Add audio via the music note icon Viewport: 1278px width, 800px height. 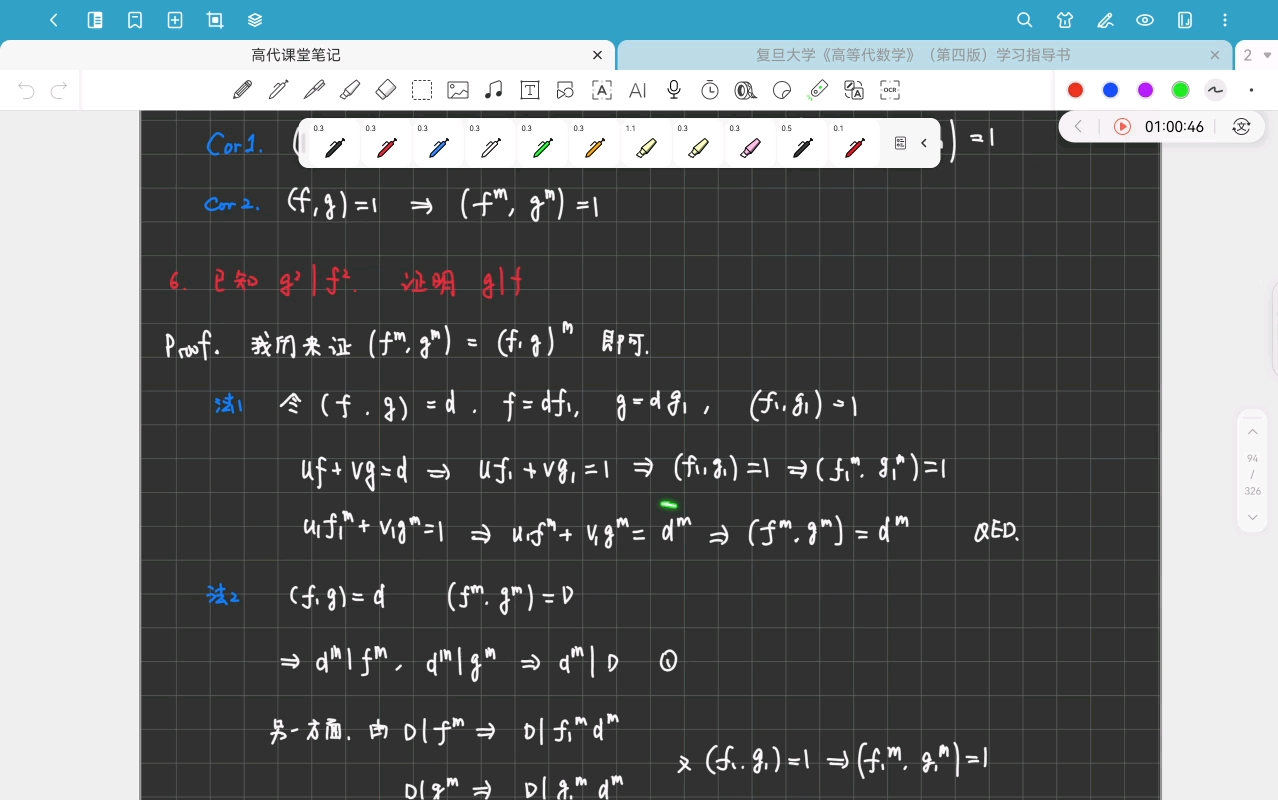[x=493, y=90]
